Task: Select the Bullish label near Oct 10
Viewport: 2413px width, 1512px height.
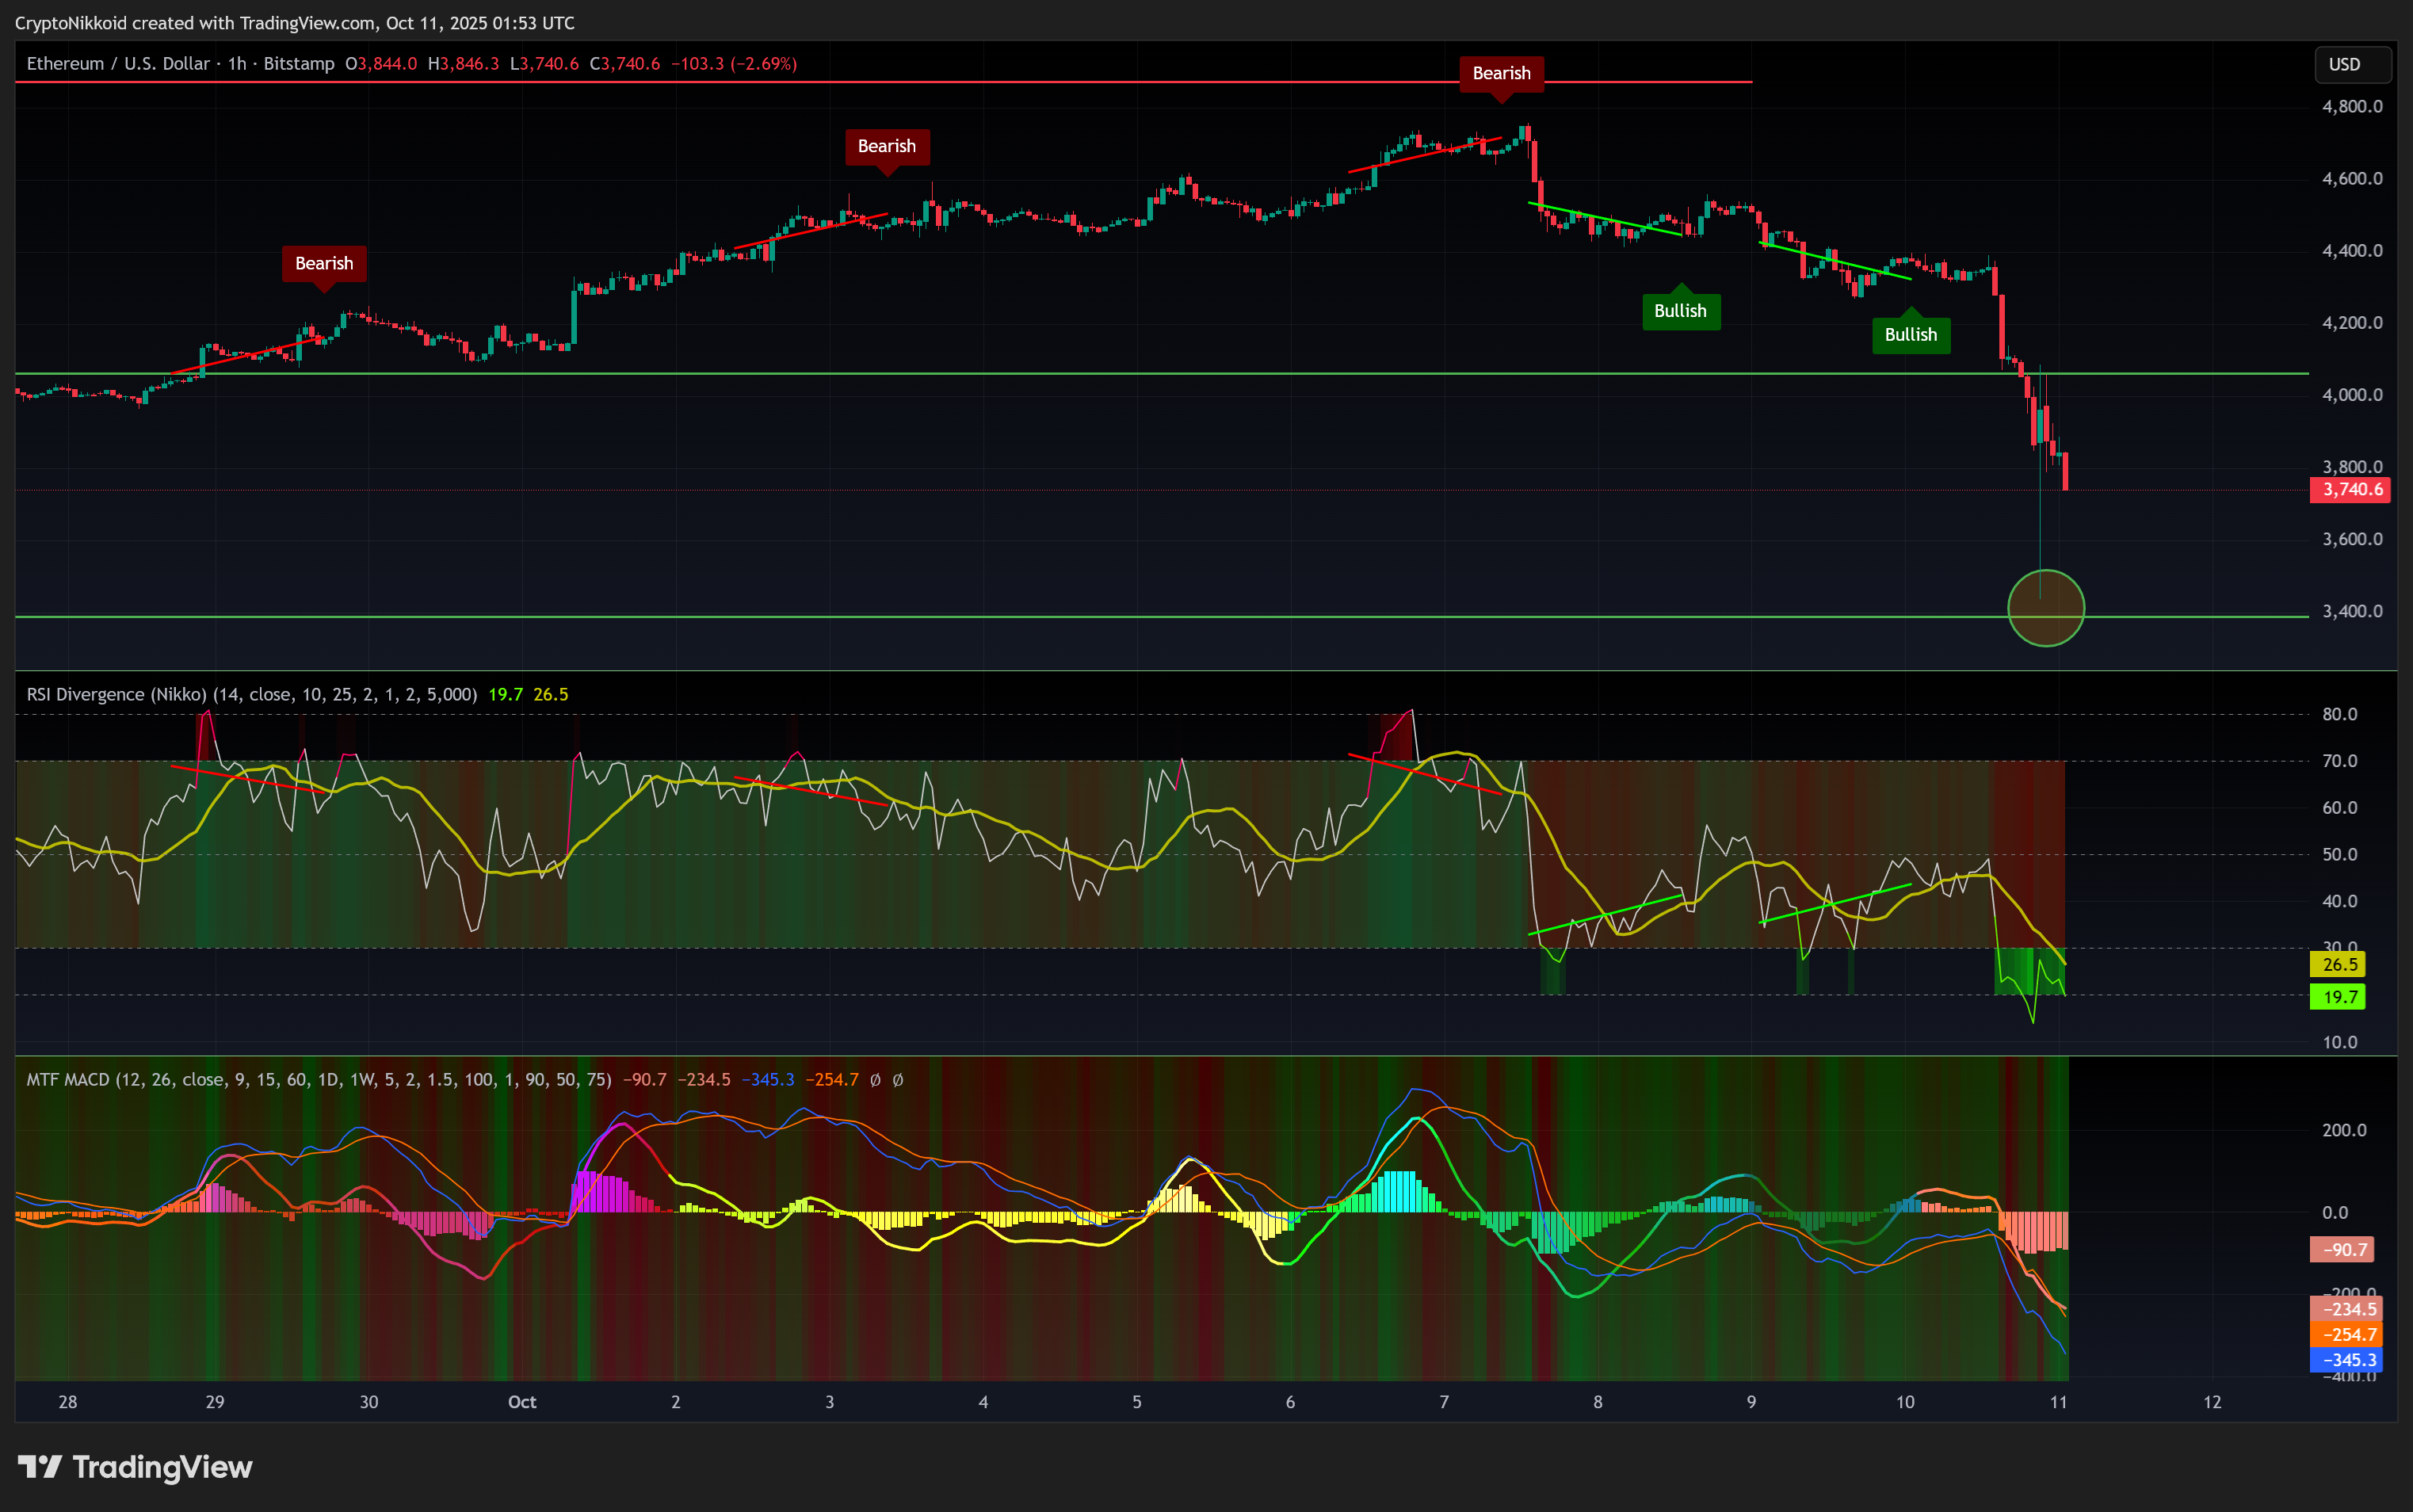Action: [1911, 335]
